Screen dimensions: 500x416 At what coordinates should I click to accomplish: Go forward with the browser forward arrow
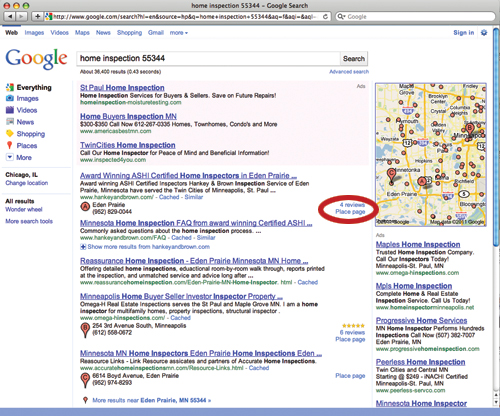point(21,16)
